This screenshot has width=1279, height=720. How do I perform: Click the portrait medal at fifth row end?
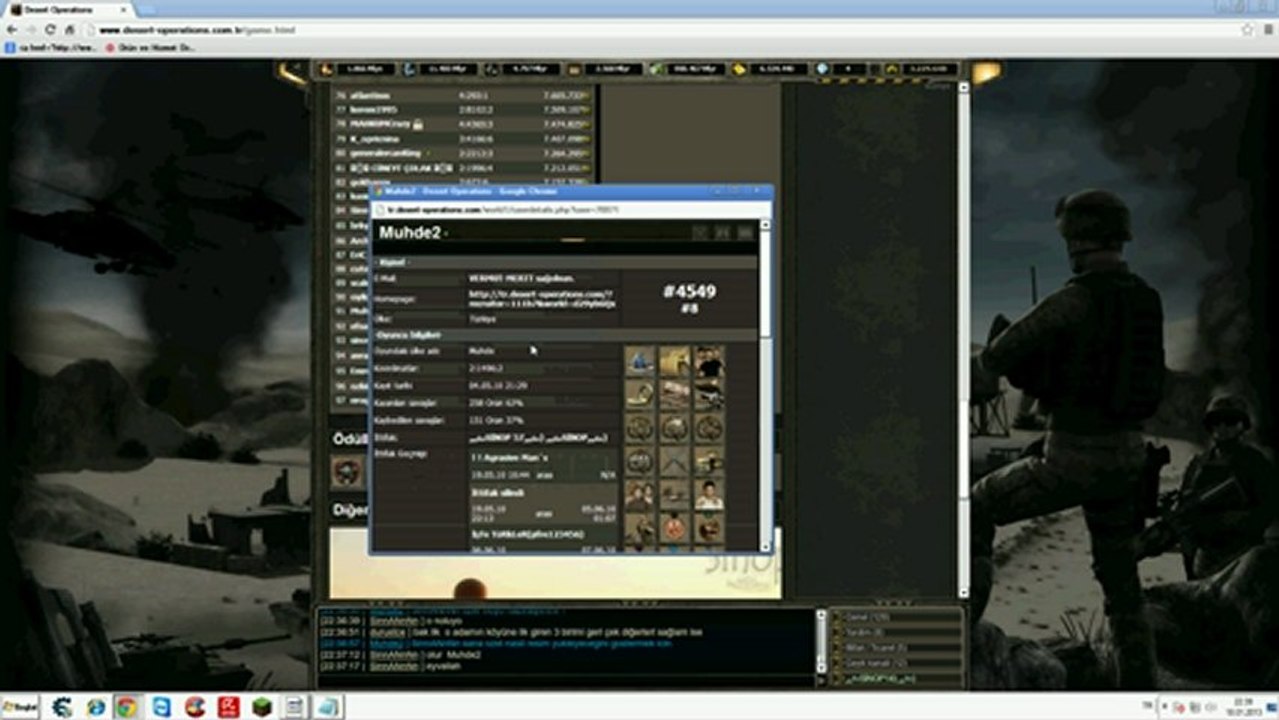click(x=709, y=494)
